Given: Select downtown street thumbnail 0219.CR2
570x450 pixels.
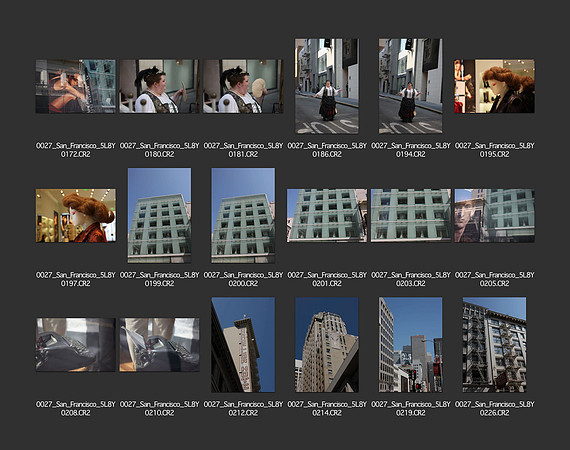Looking at the screenshot, I should [410, 345].
